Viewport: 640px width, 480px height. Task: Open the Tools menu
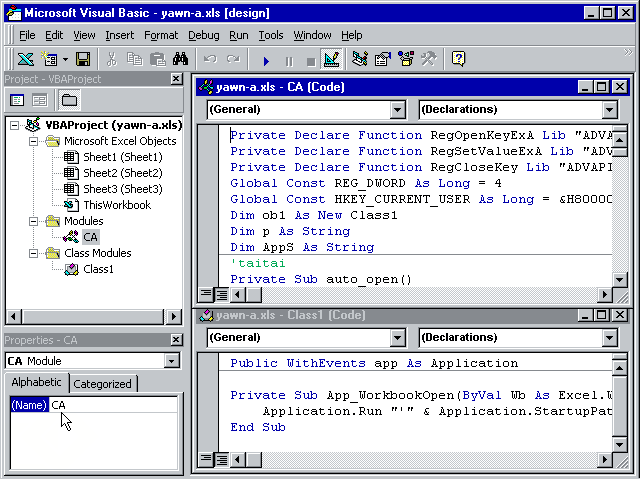pos(271,36)
